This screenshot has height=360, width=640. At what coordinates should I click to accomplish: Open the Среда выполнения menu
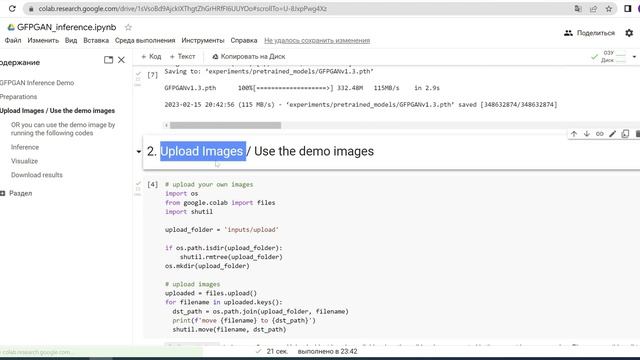tap(145, 40)
